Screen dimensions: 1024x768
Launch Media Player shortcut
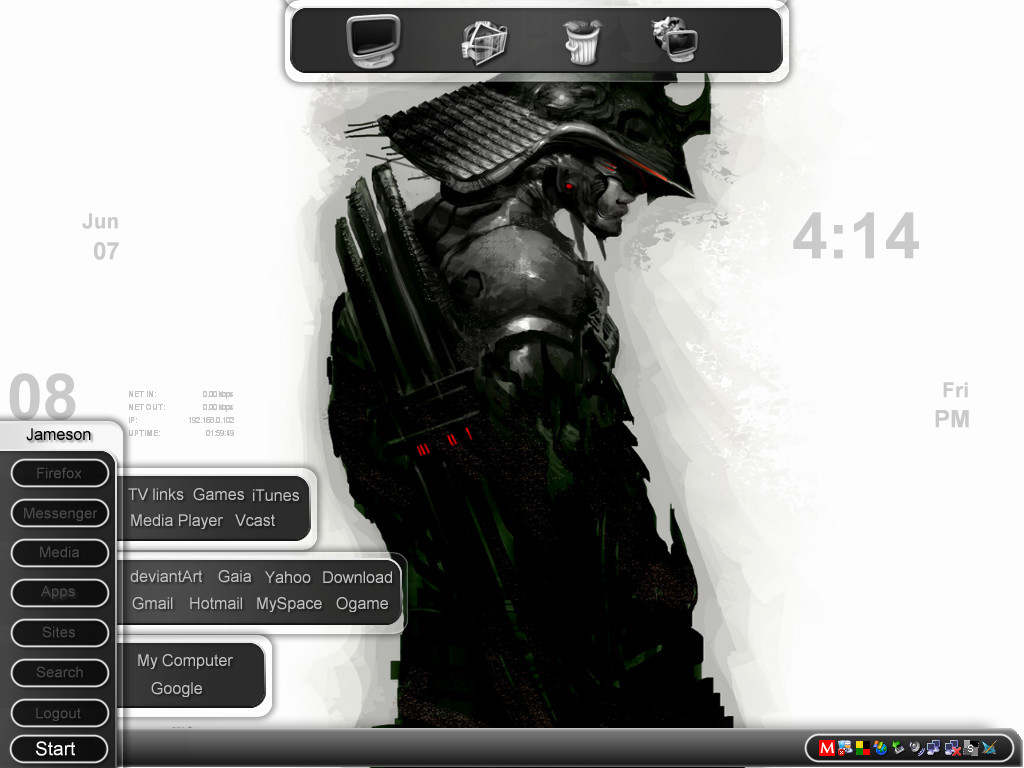[176, 520]
